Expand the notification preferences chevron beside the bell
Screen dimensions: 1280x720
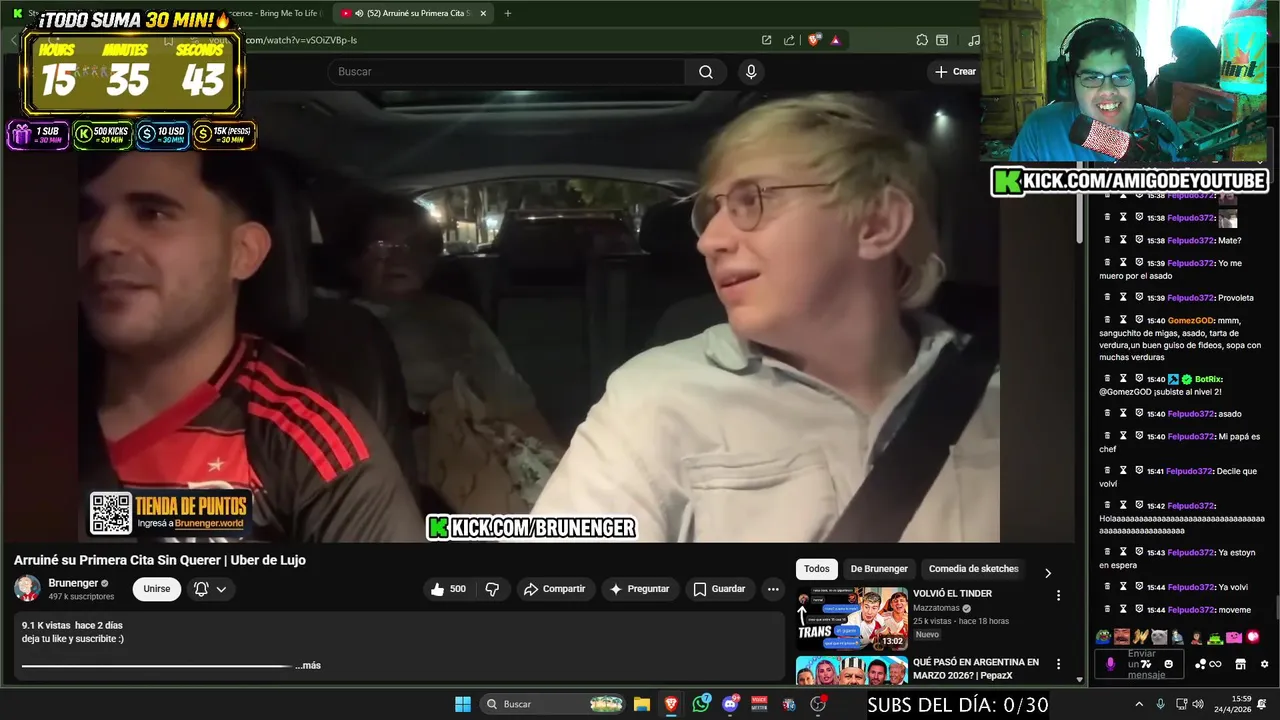point(221,589)
